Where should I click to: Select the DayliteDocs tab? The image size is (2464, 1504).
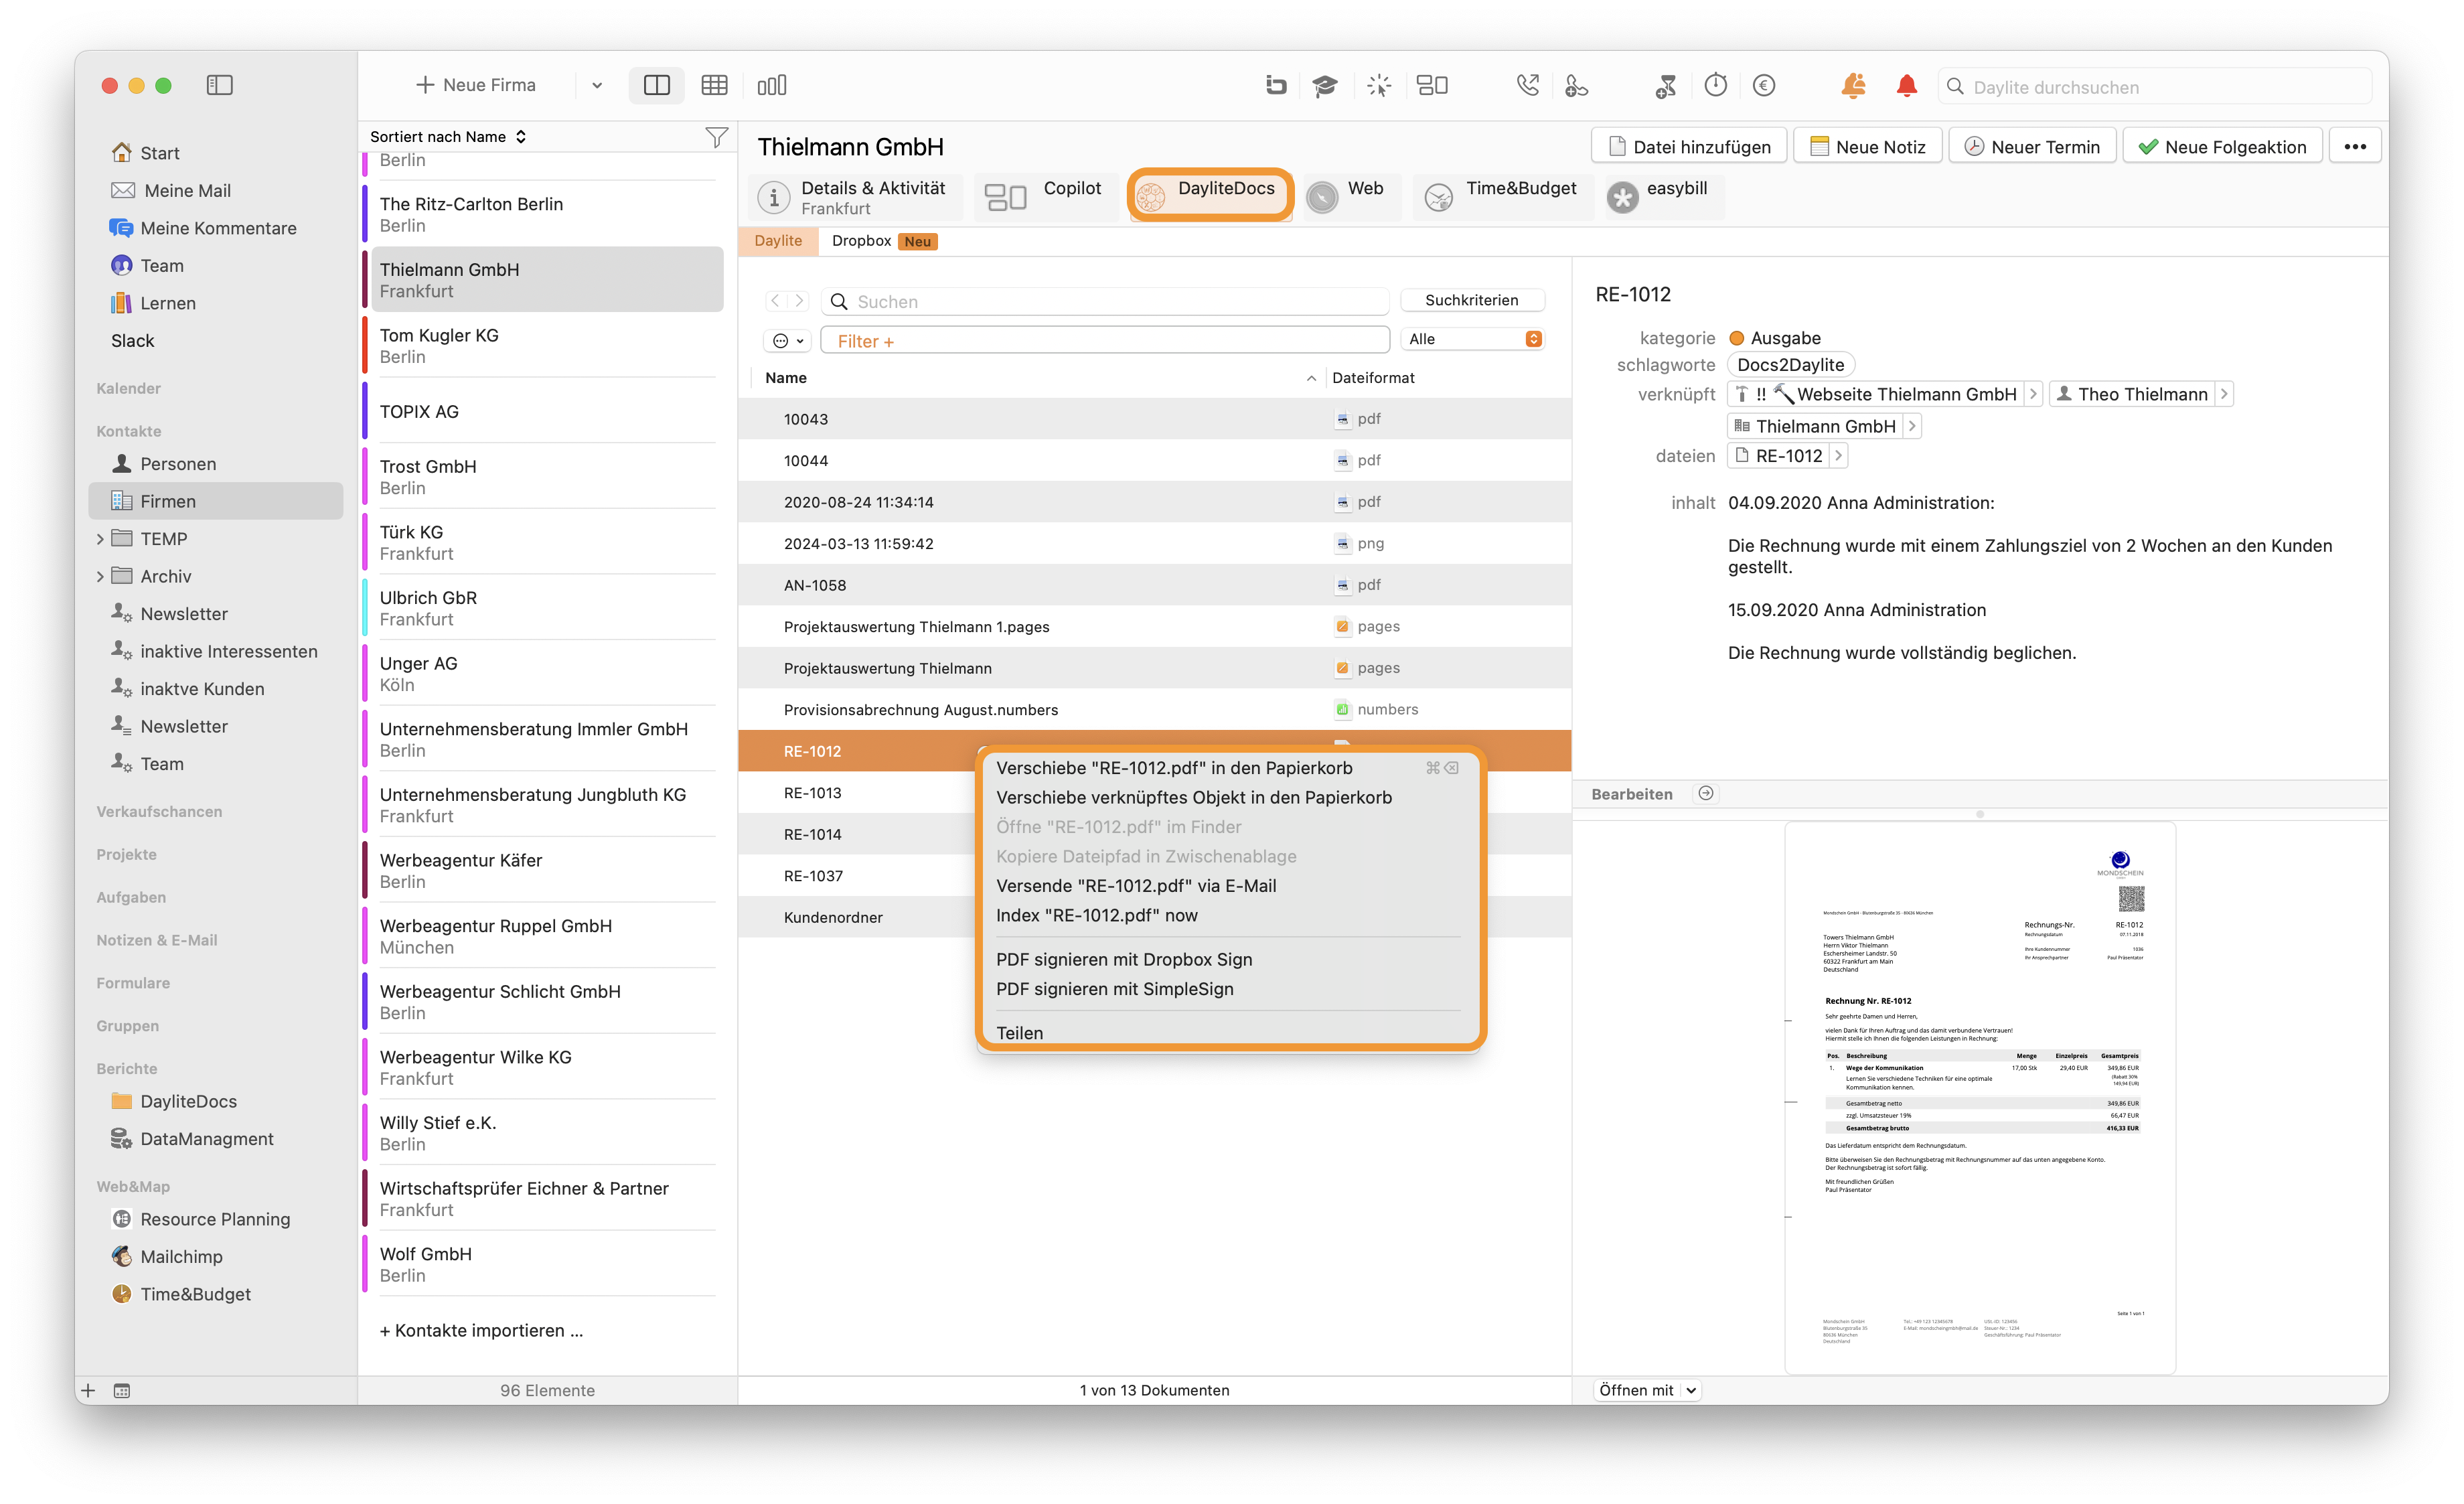click(x=1210, y=195)
